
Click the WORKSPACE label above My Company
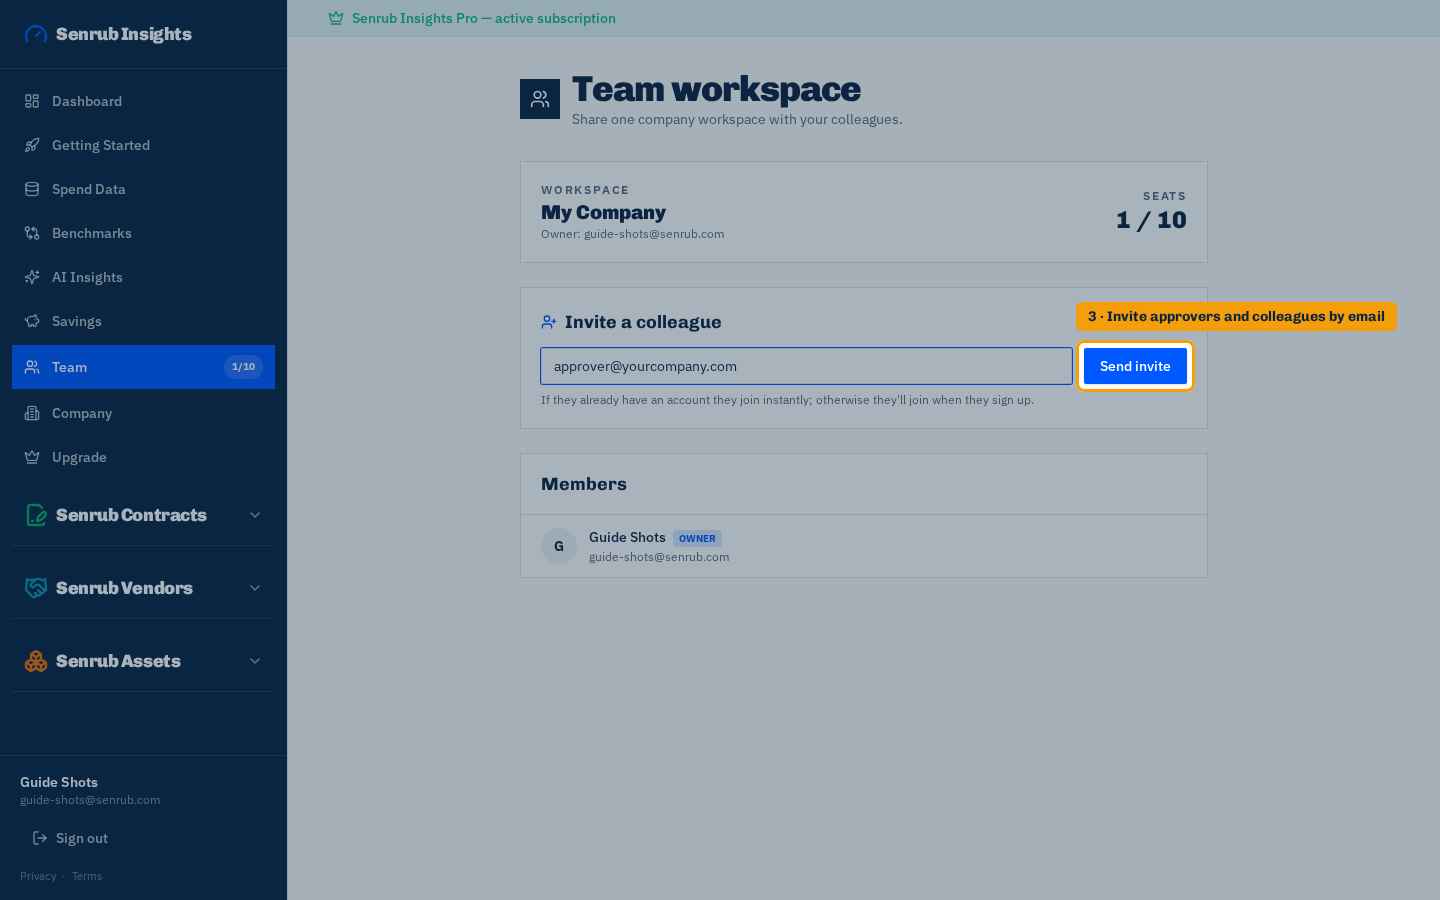click(x=585, y=190)
